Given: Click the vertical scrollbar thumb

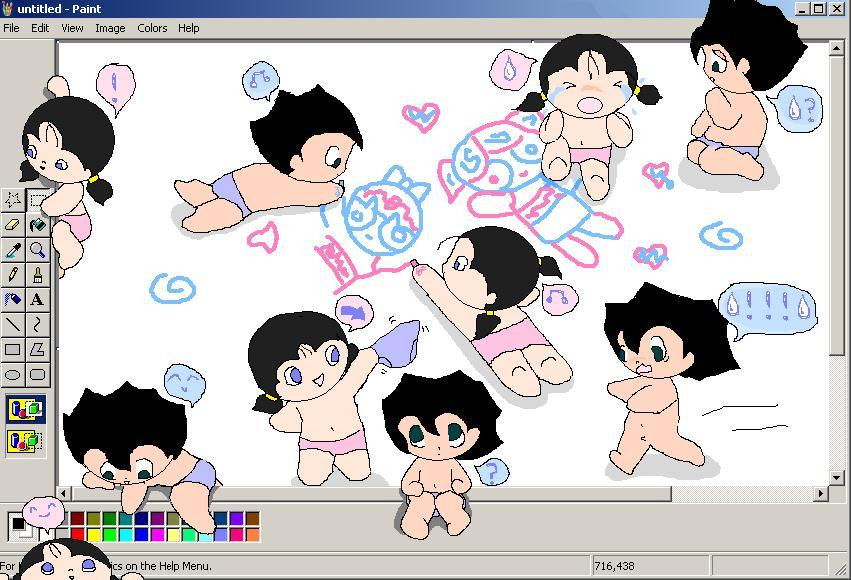Looking at the screenshot, I should (x=836, y=206).
